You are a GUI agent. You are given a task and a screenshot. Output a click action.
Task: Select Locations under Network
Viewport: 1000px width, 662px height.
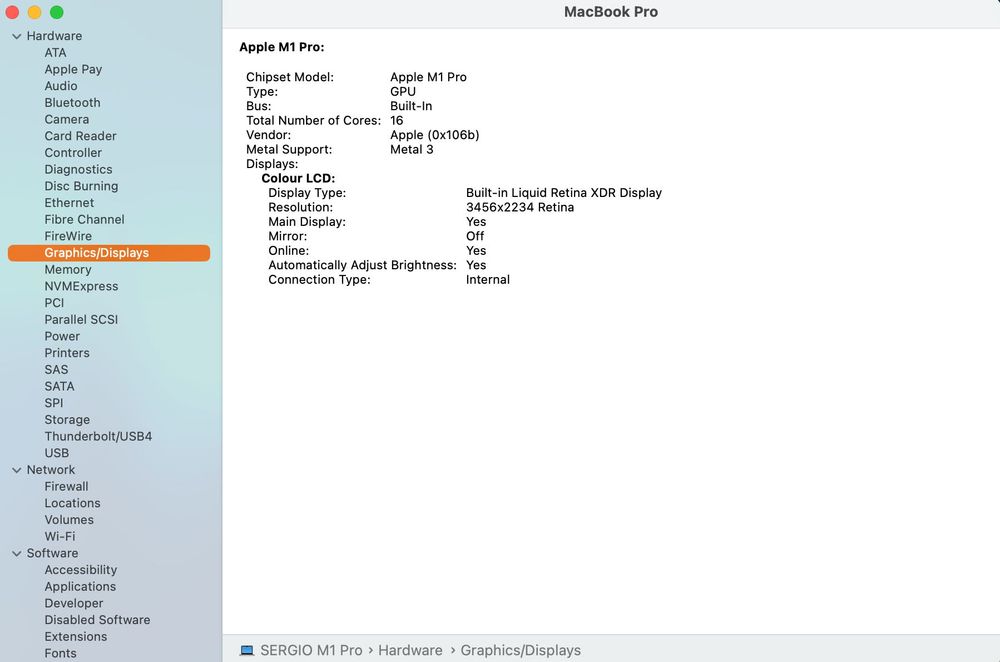pos(72,503)
